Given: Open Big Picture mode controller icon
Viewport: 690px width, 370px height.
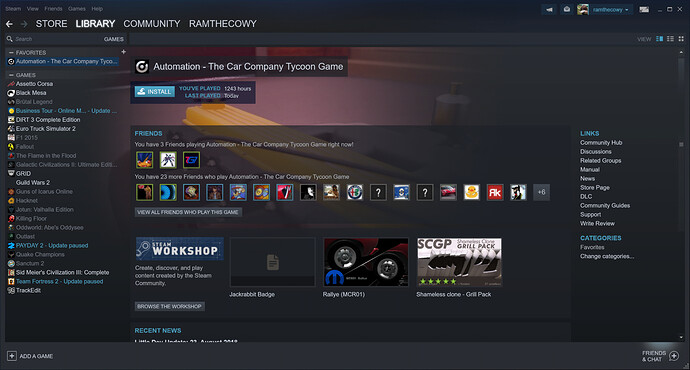Looking at the screenshot, I should coord(644,9).
